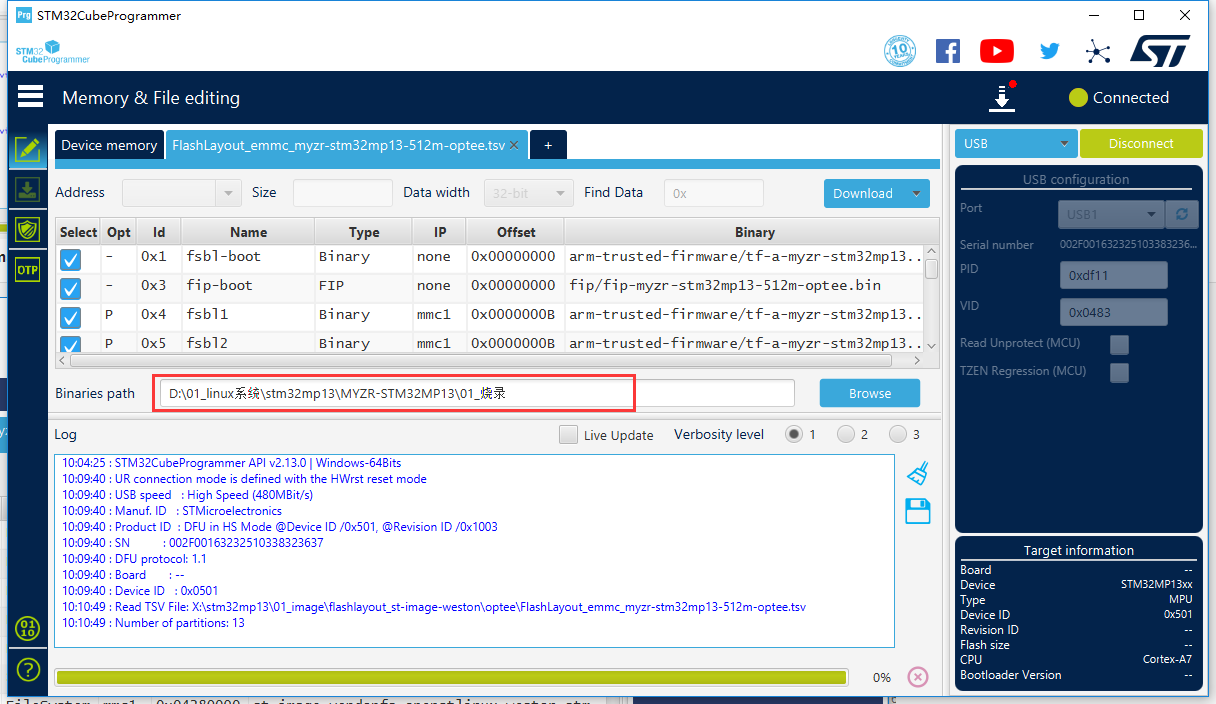Viewport: 1216px width, 704px height.
Task: Open the OTP sidebar panel
Action: [28, 268]
